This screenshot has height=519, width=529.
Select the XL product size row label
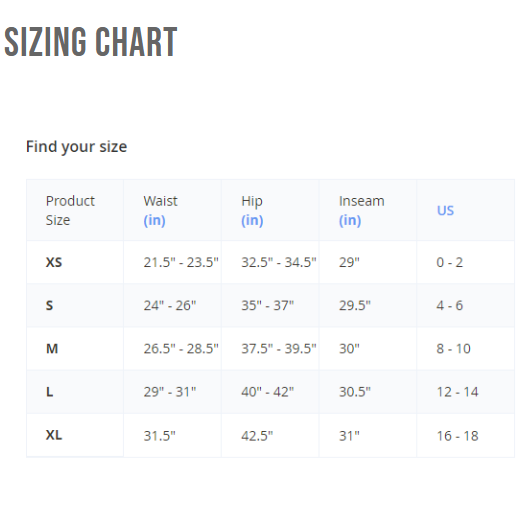54,435
